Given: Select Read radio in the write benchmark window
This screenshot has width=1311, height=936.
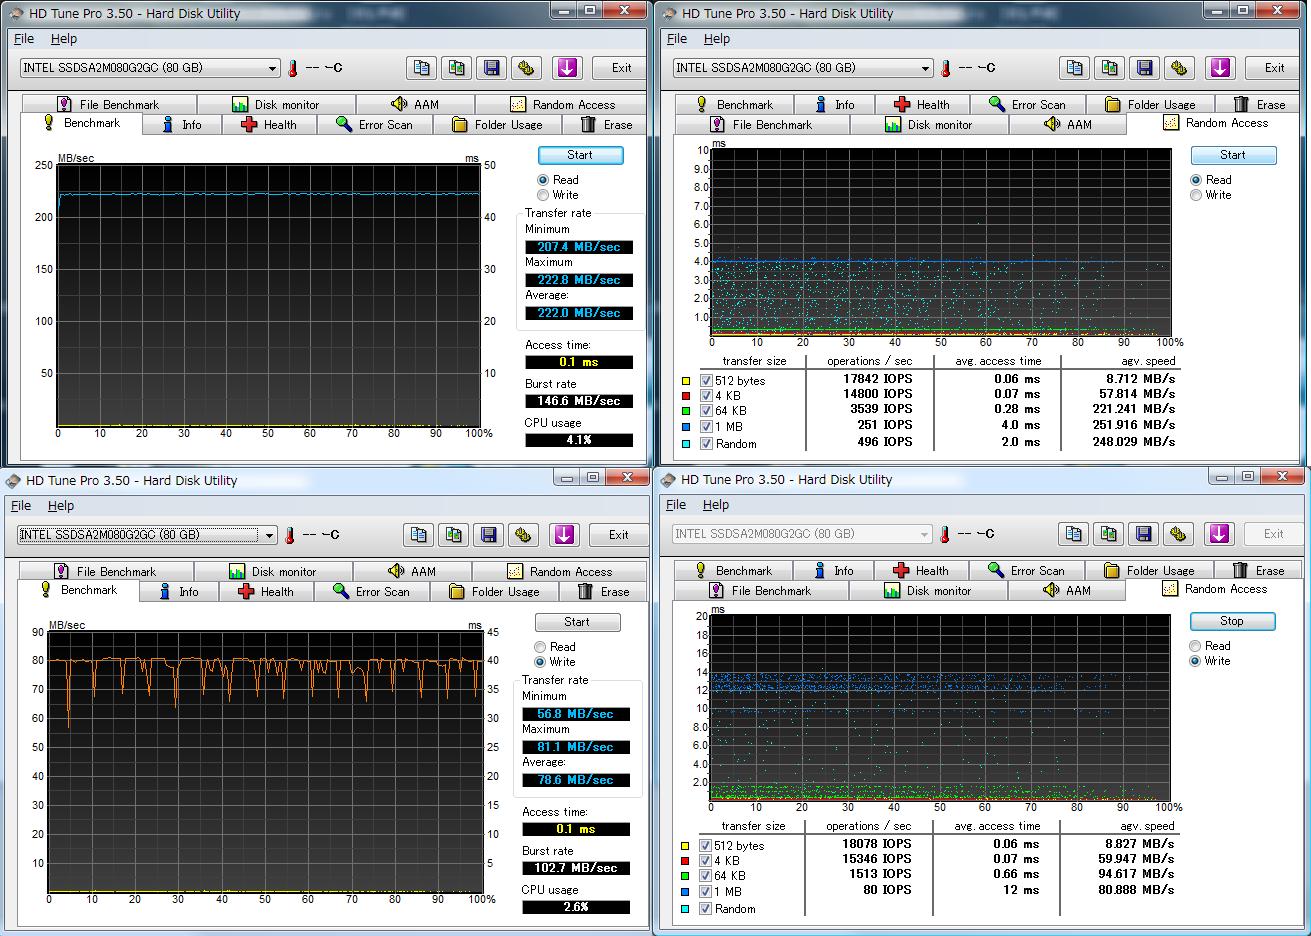Looking at the screenshot, I should 540,647.
